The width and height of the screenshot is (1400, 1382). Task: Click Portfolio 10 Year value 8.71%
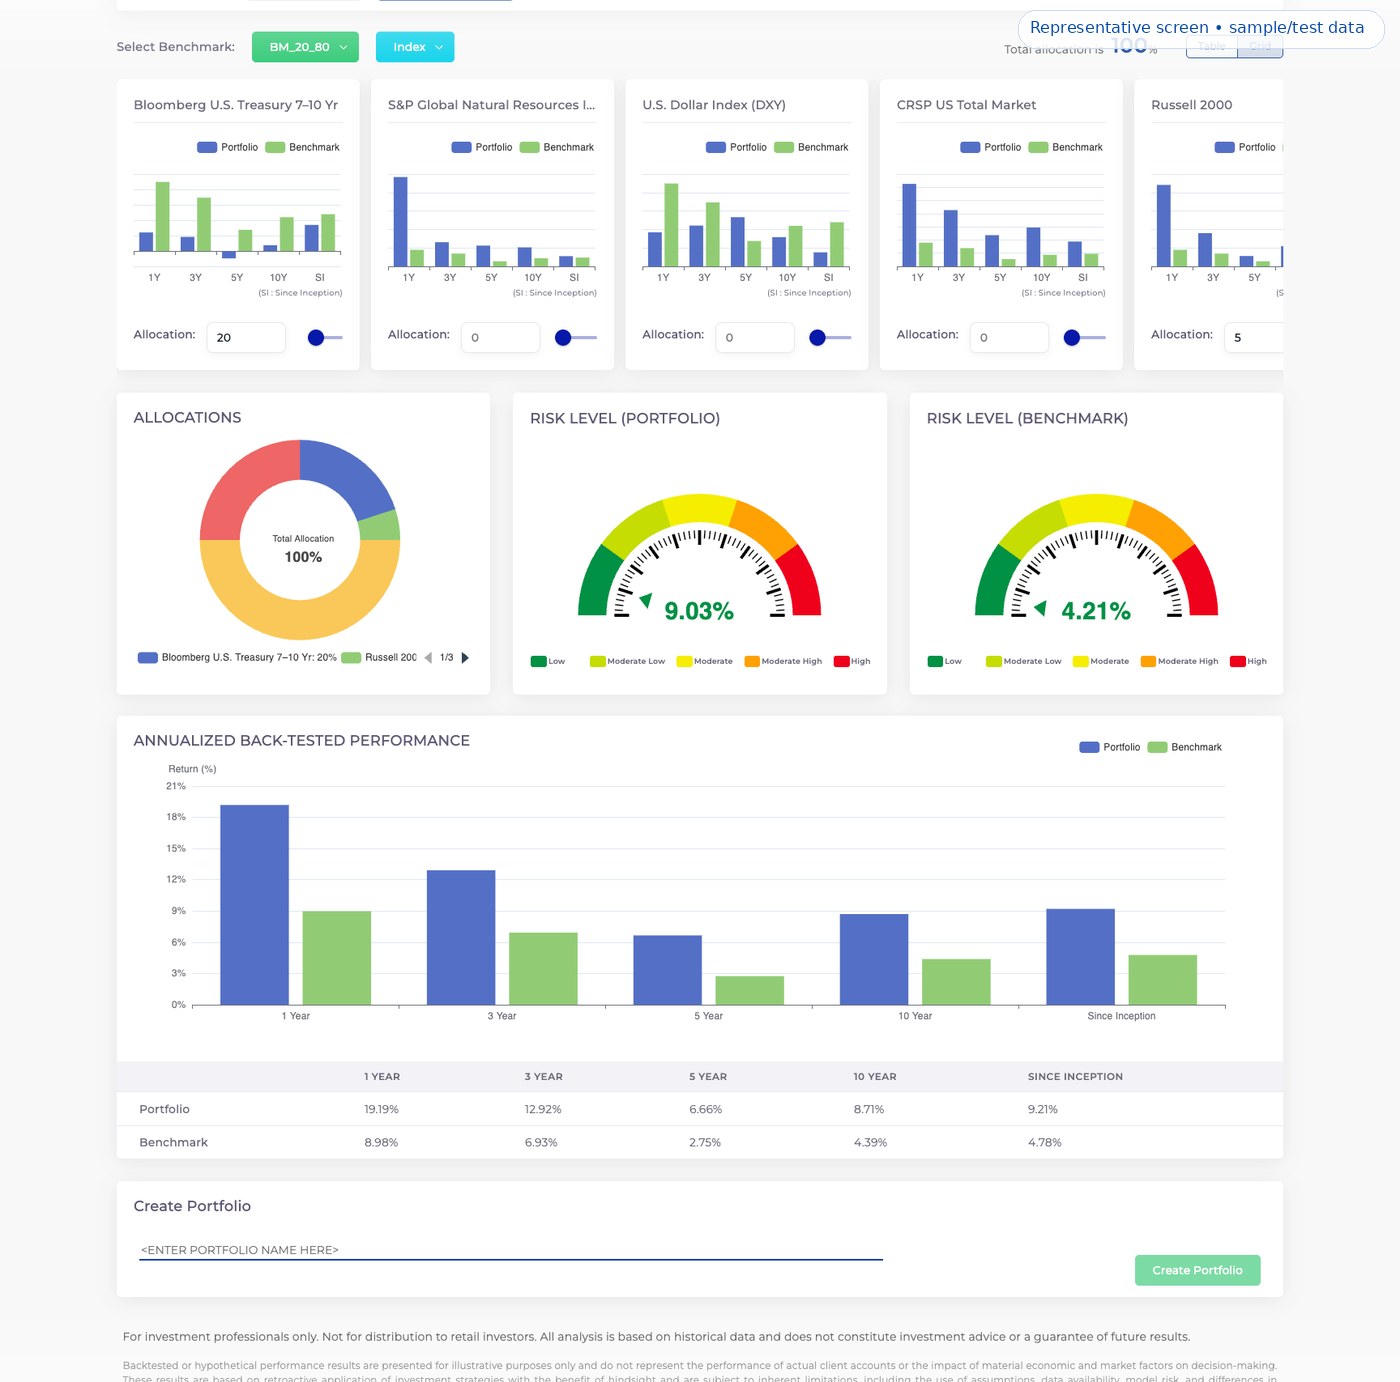point(869,1109)
